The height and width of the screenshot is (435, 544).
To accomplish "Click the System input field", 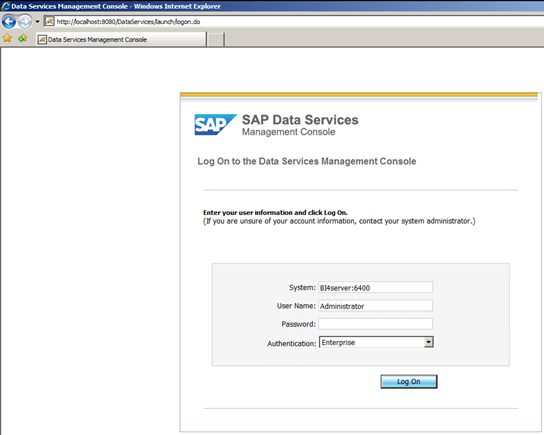I will (375, 287).
